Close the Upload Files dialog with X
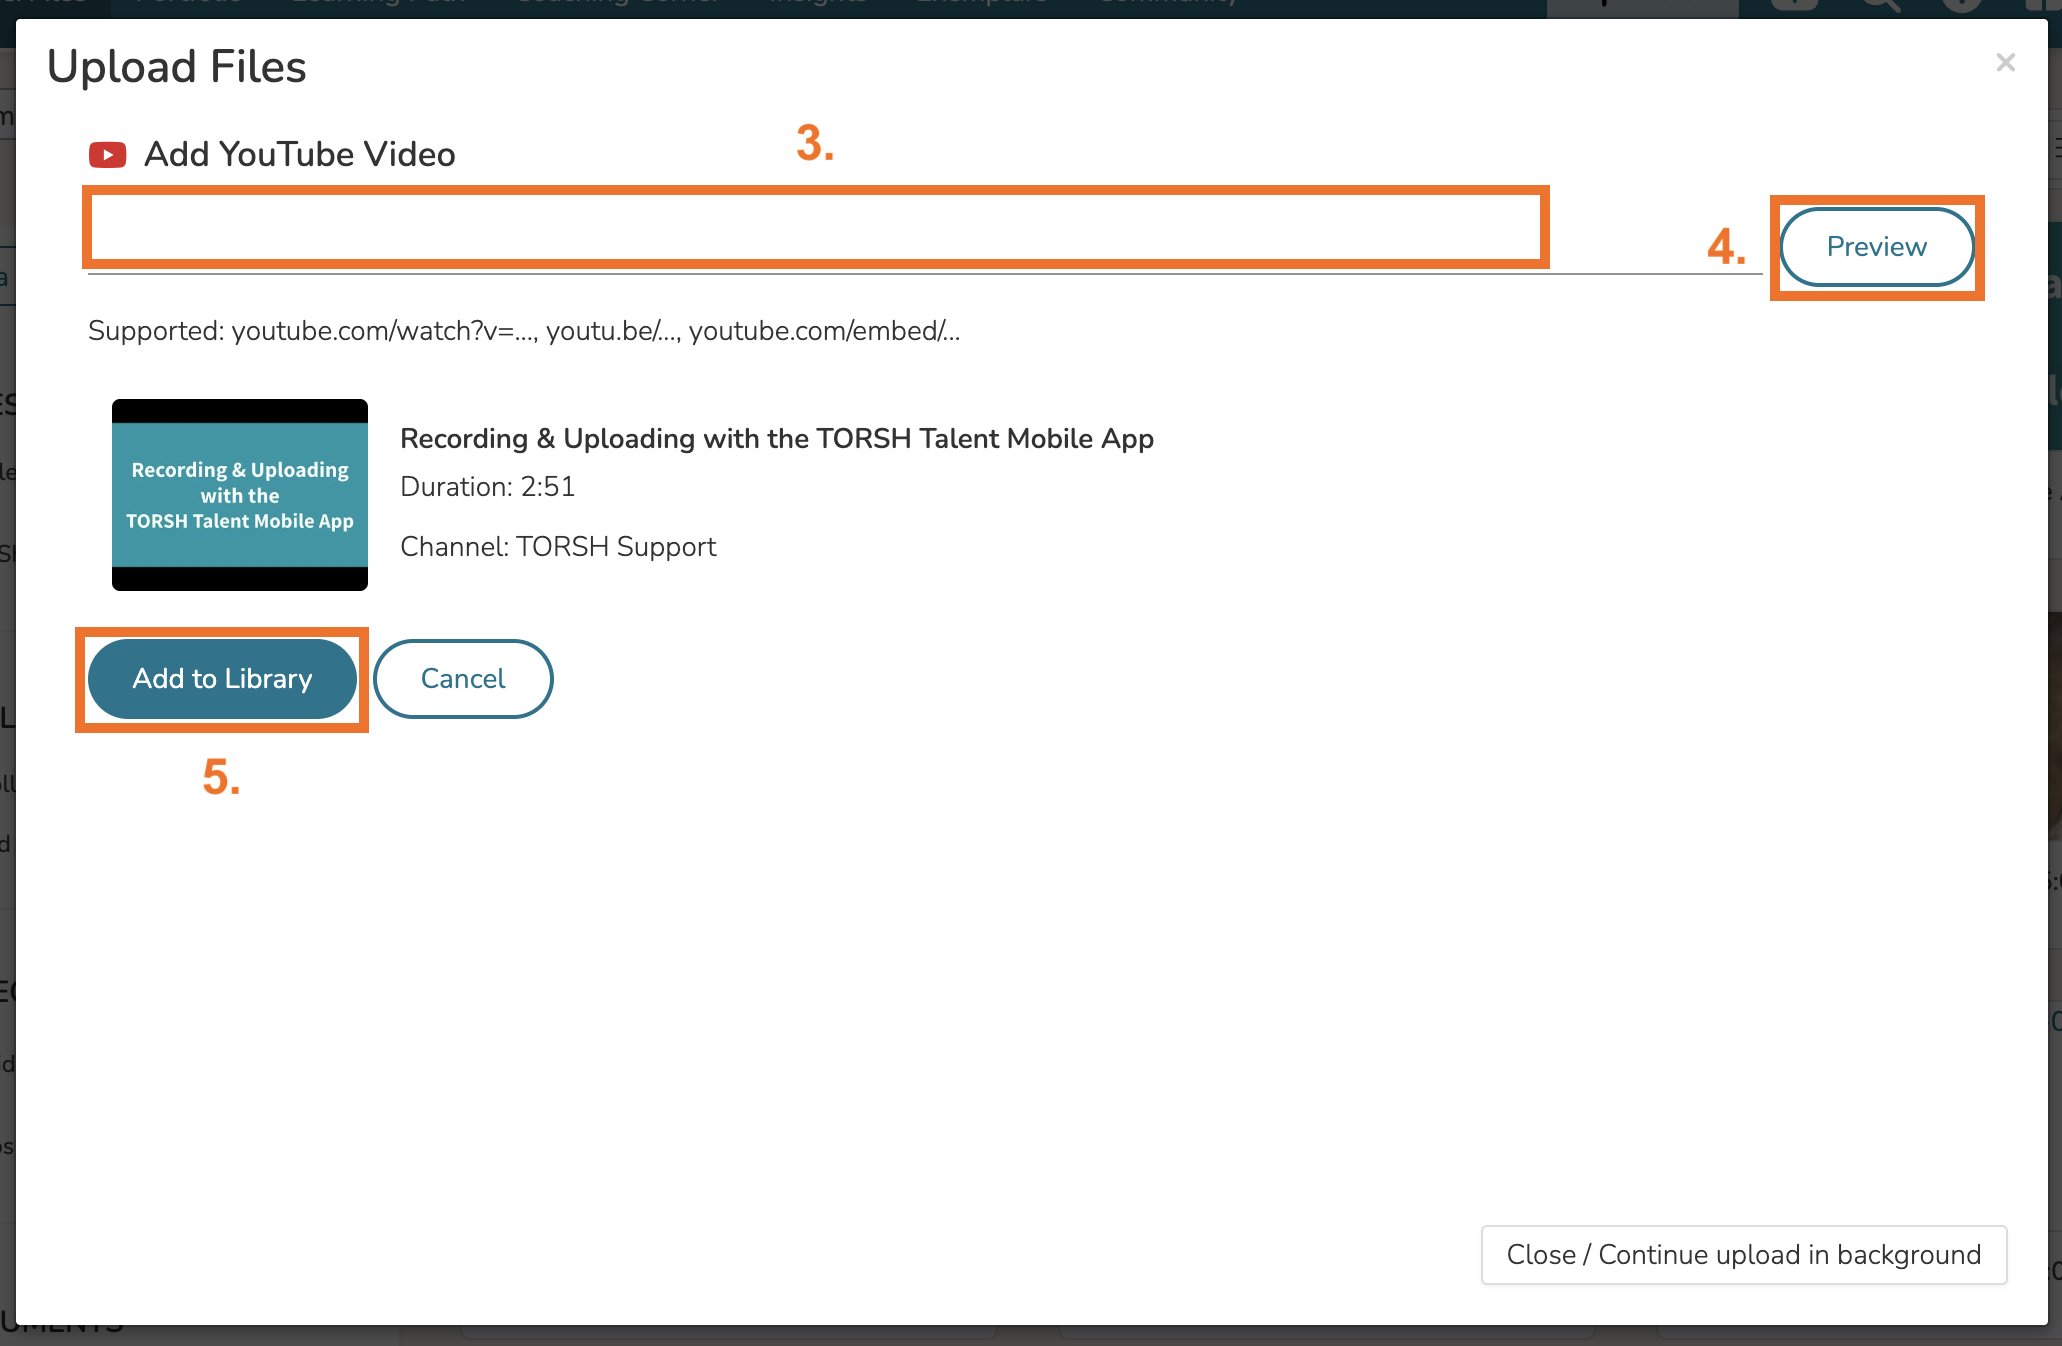 click(2005, 63)
